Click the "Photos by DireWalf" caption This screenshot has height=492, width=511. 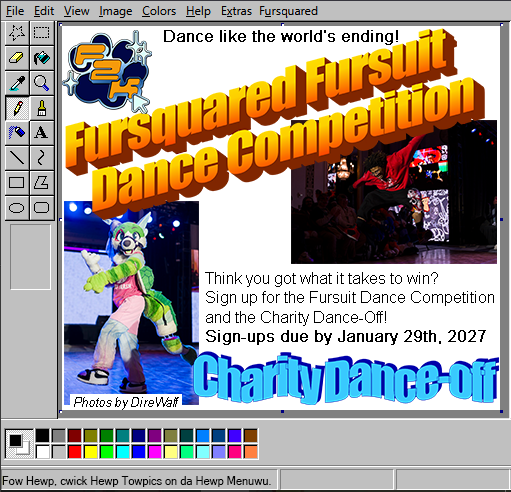[x=126, y=402]
